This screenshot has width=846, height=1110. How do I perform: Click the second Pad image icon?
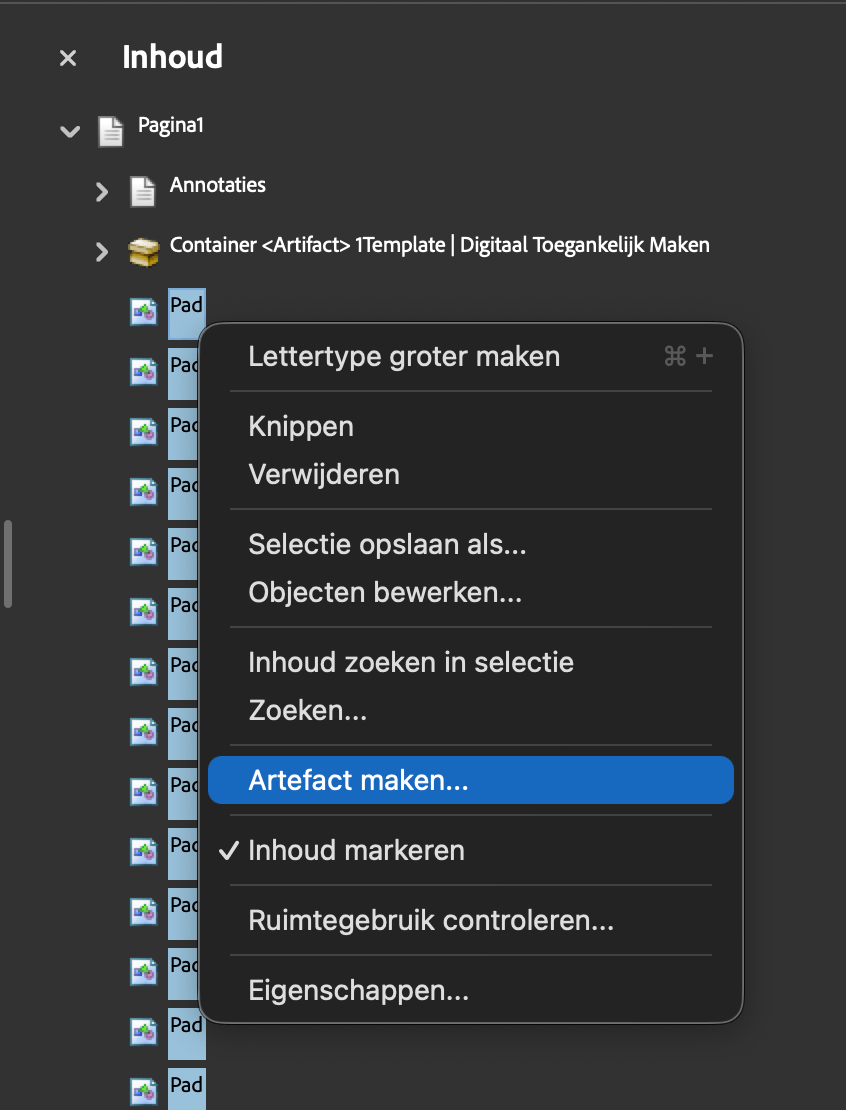(x=143, y=371)
